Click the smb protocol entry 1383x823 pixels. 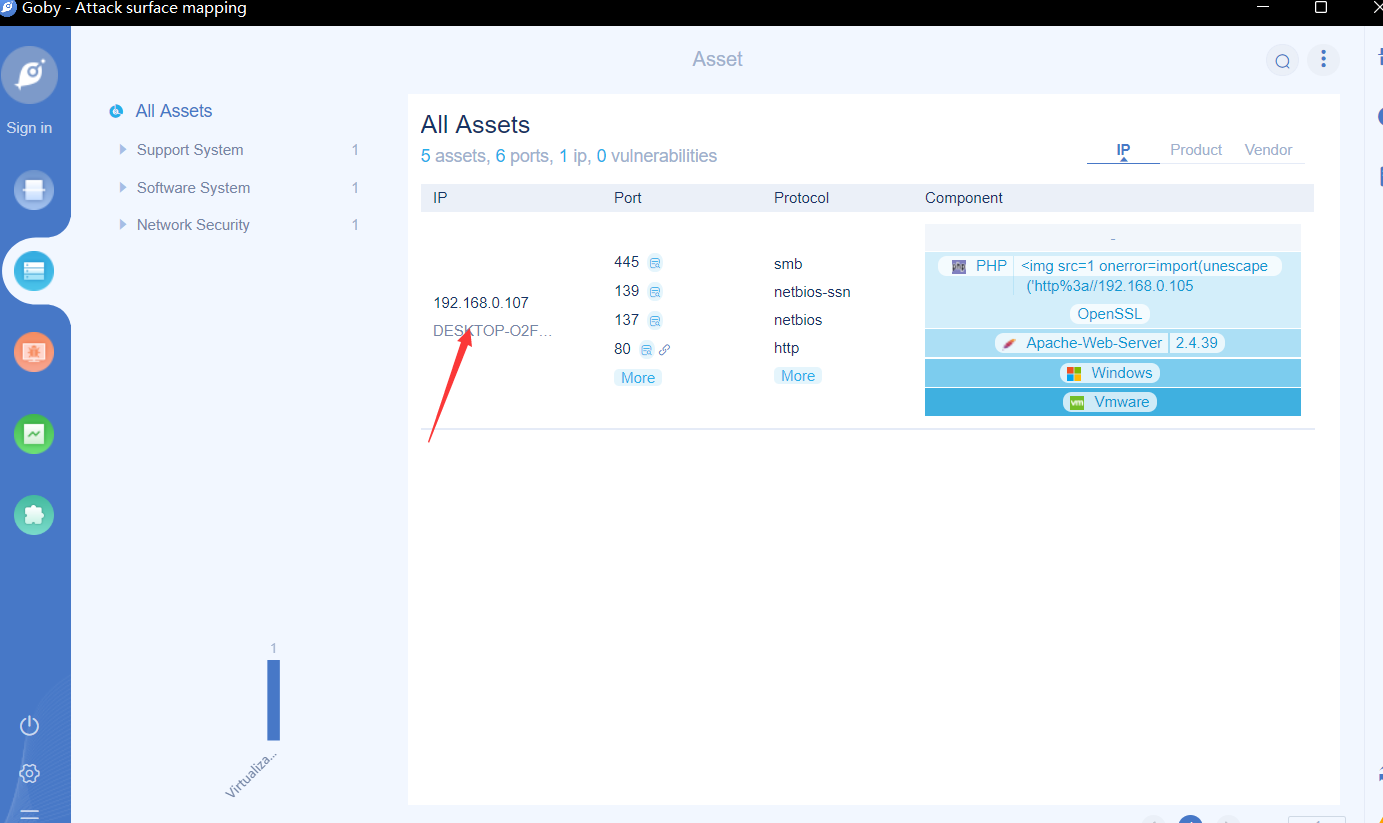[x=788, y=264]
